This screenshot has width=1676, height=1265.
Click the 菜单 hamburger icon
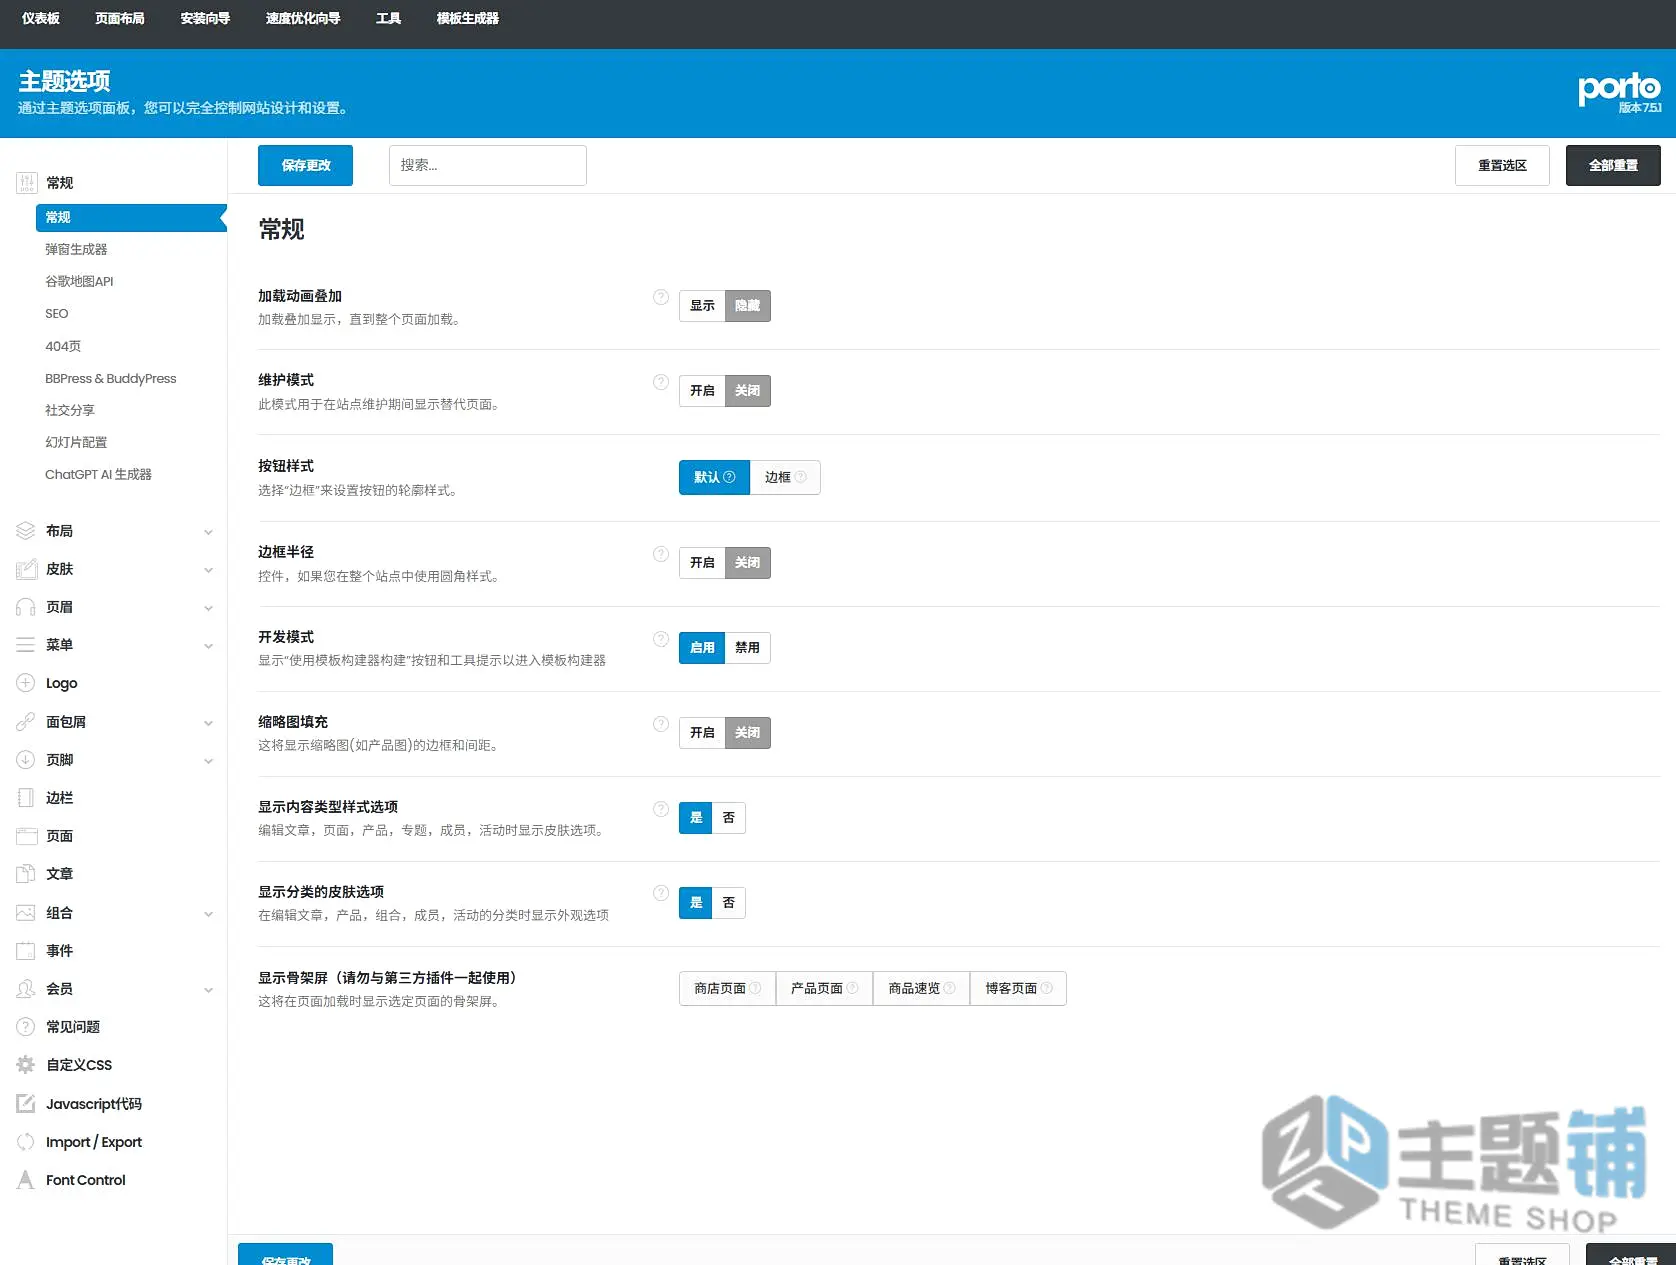[26, 645]
